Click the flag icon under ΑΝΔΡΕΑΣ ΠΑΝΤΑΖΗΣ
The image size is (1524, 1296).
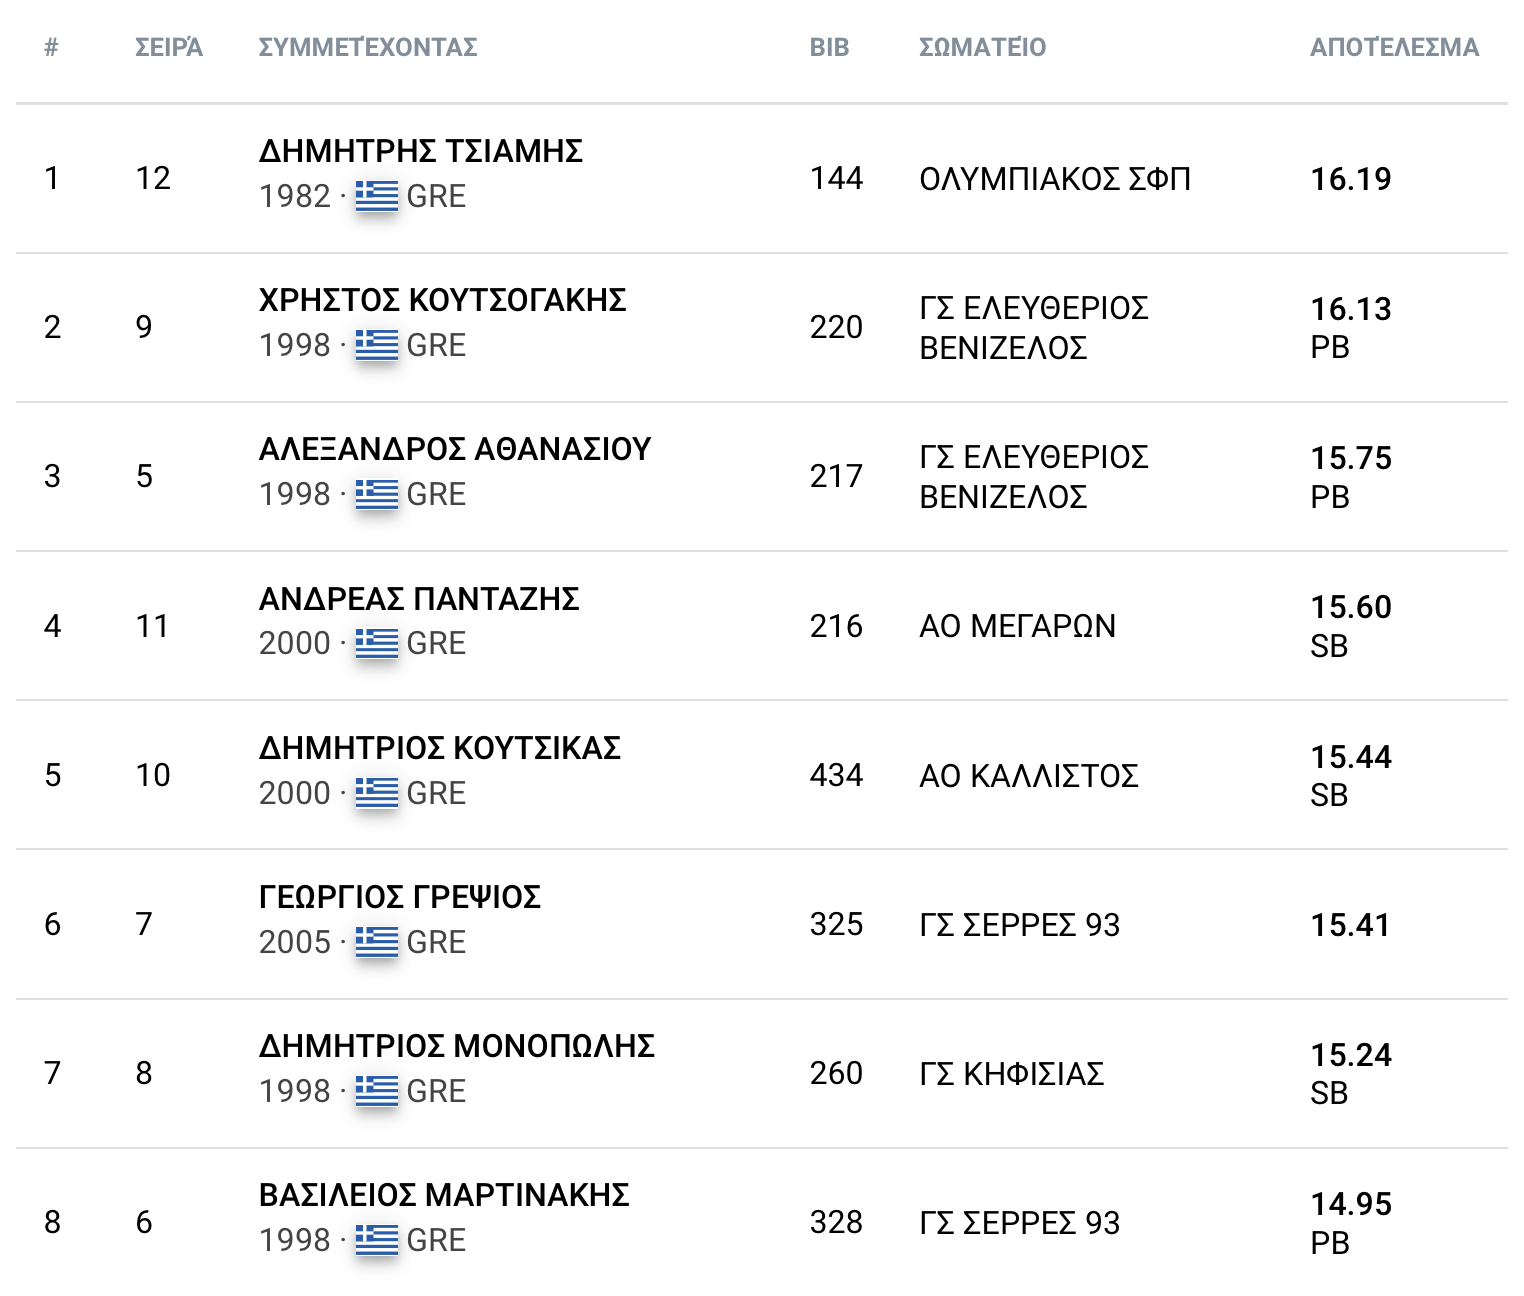click(x=376, y=643)
